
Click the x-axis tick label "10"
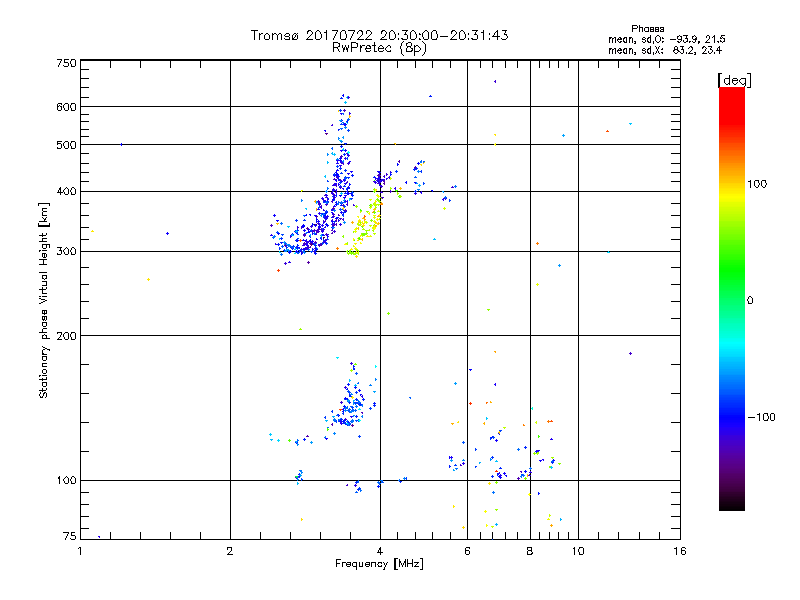pos(578,551)
